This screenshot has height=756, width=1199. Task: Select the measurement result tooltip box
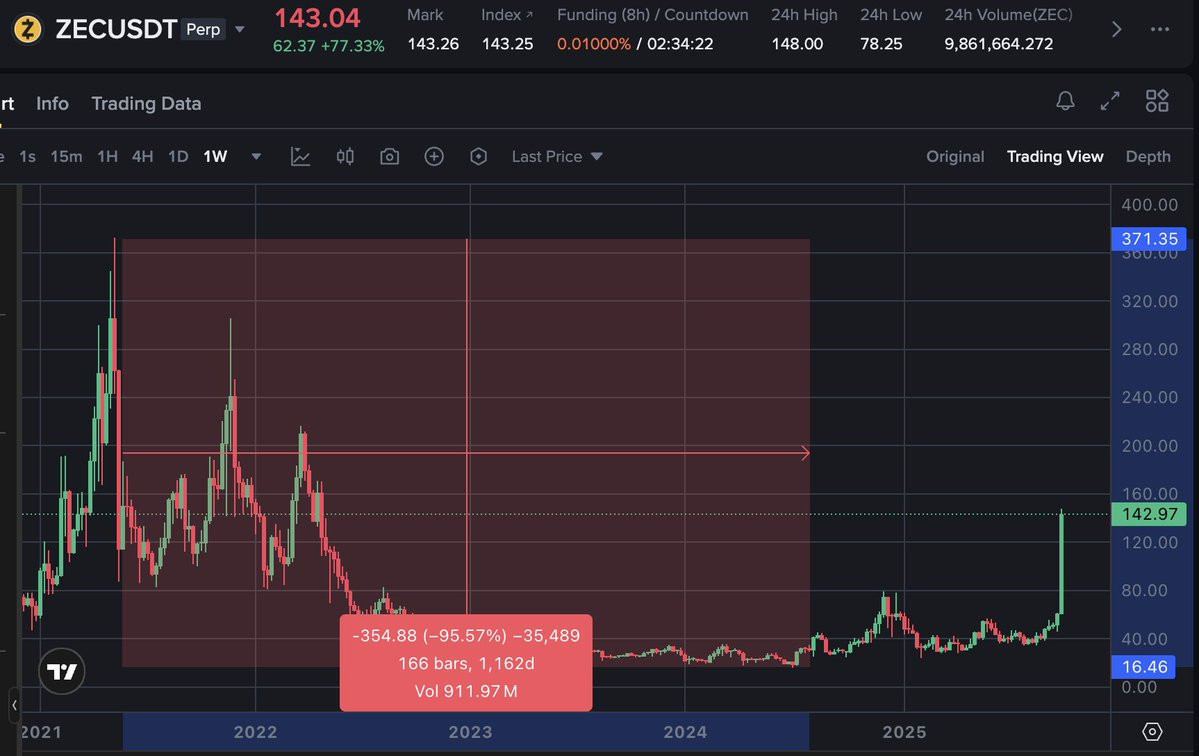466,663
